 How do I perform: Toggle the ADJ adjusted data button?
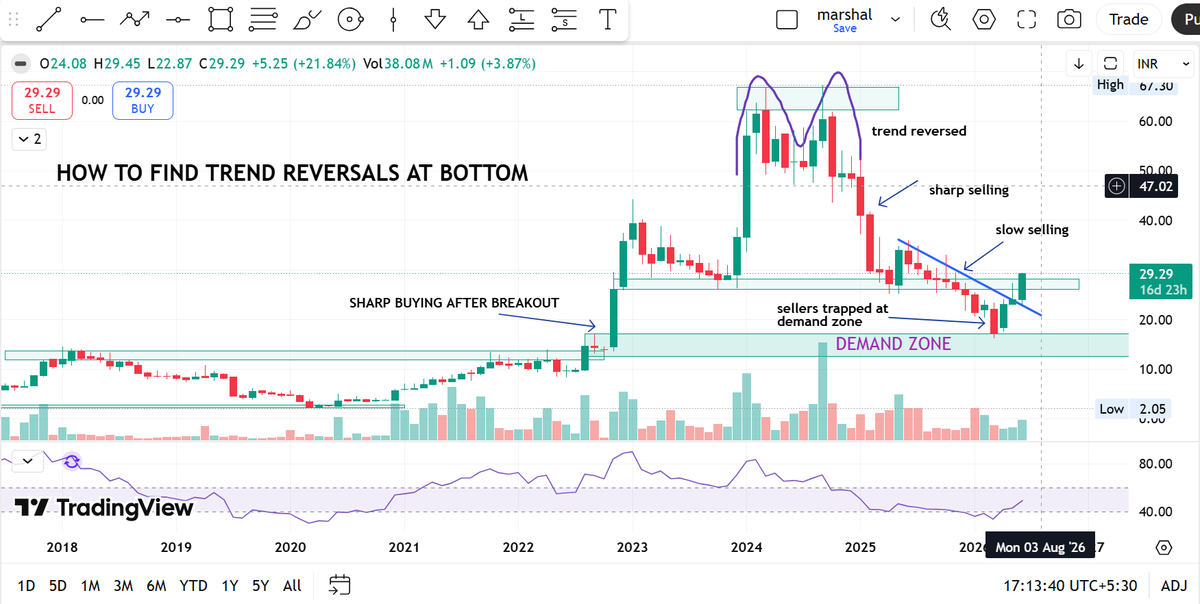point(1173,584)
